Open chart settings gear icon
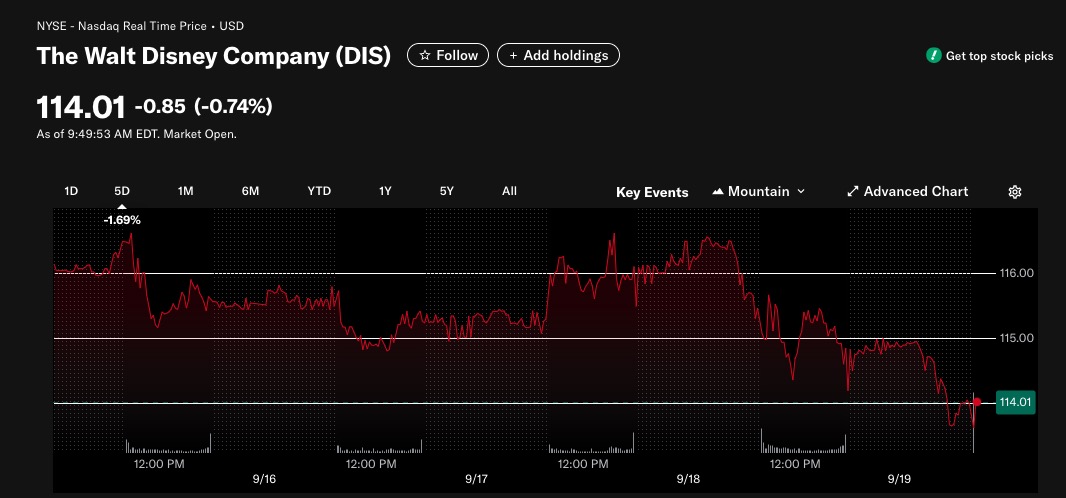Image resolution: width=1066 pixels, height=498 pixels. pyautogui.click(x=1014, y=192)
